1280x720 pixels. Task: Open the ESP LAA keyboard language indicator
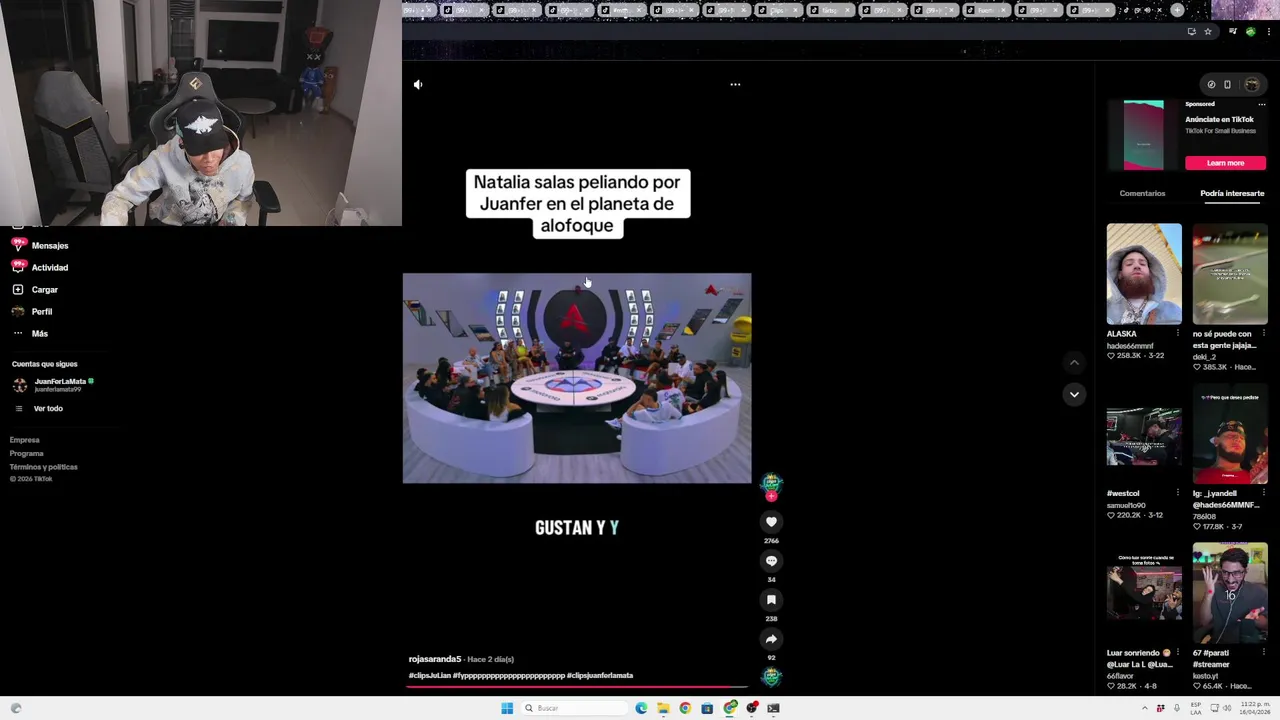(1195, 708)
